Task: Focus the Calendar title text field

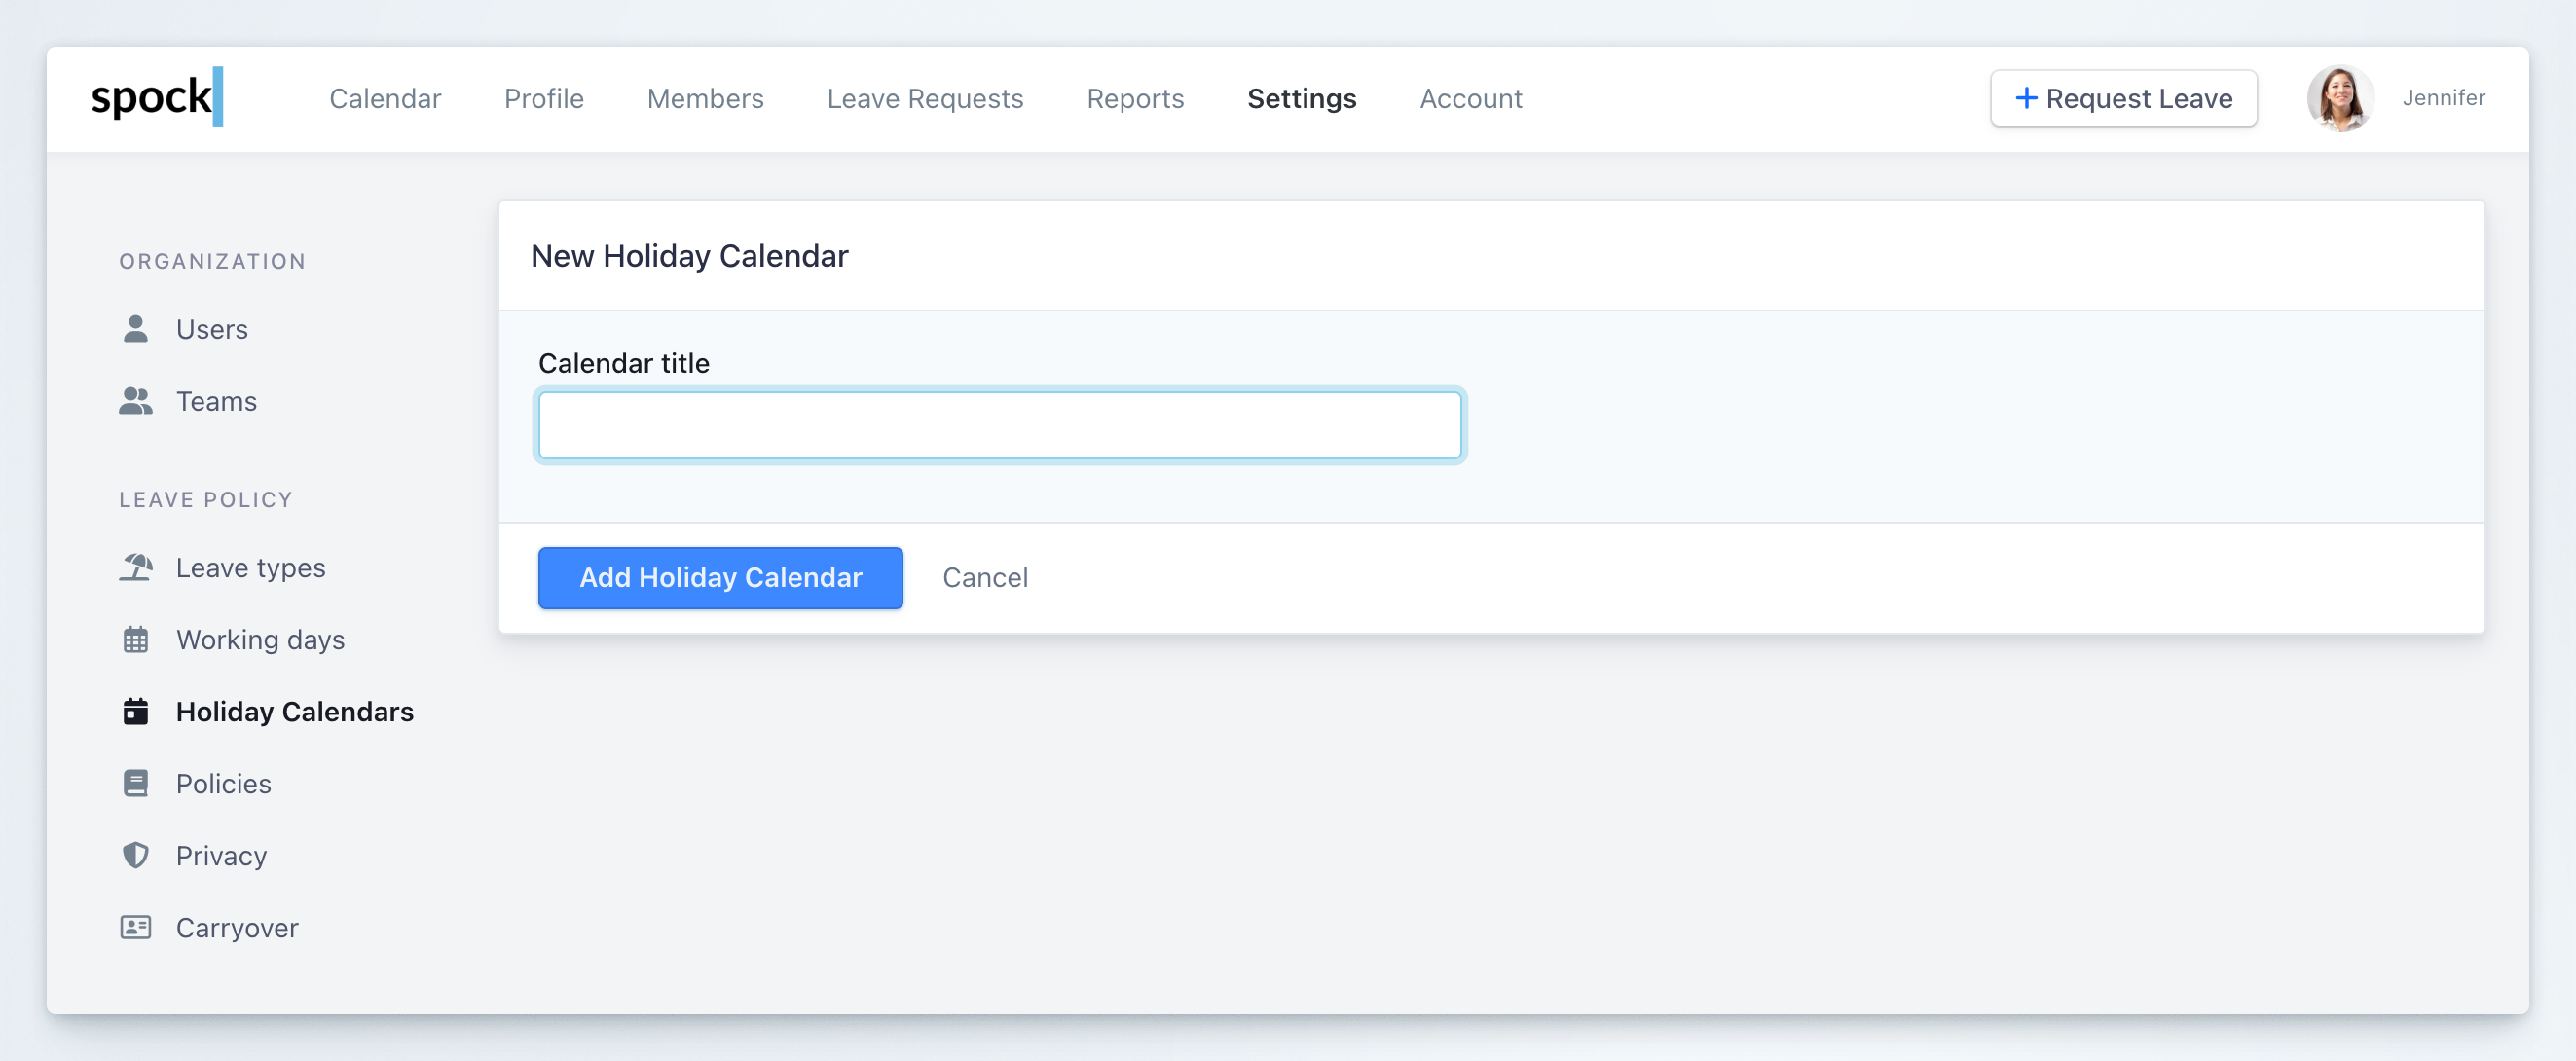Action: (x=998, y=425)
